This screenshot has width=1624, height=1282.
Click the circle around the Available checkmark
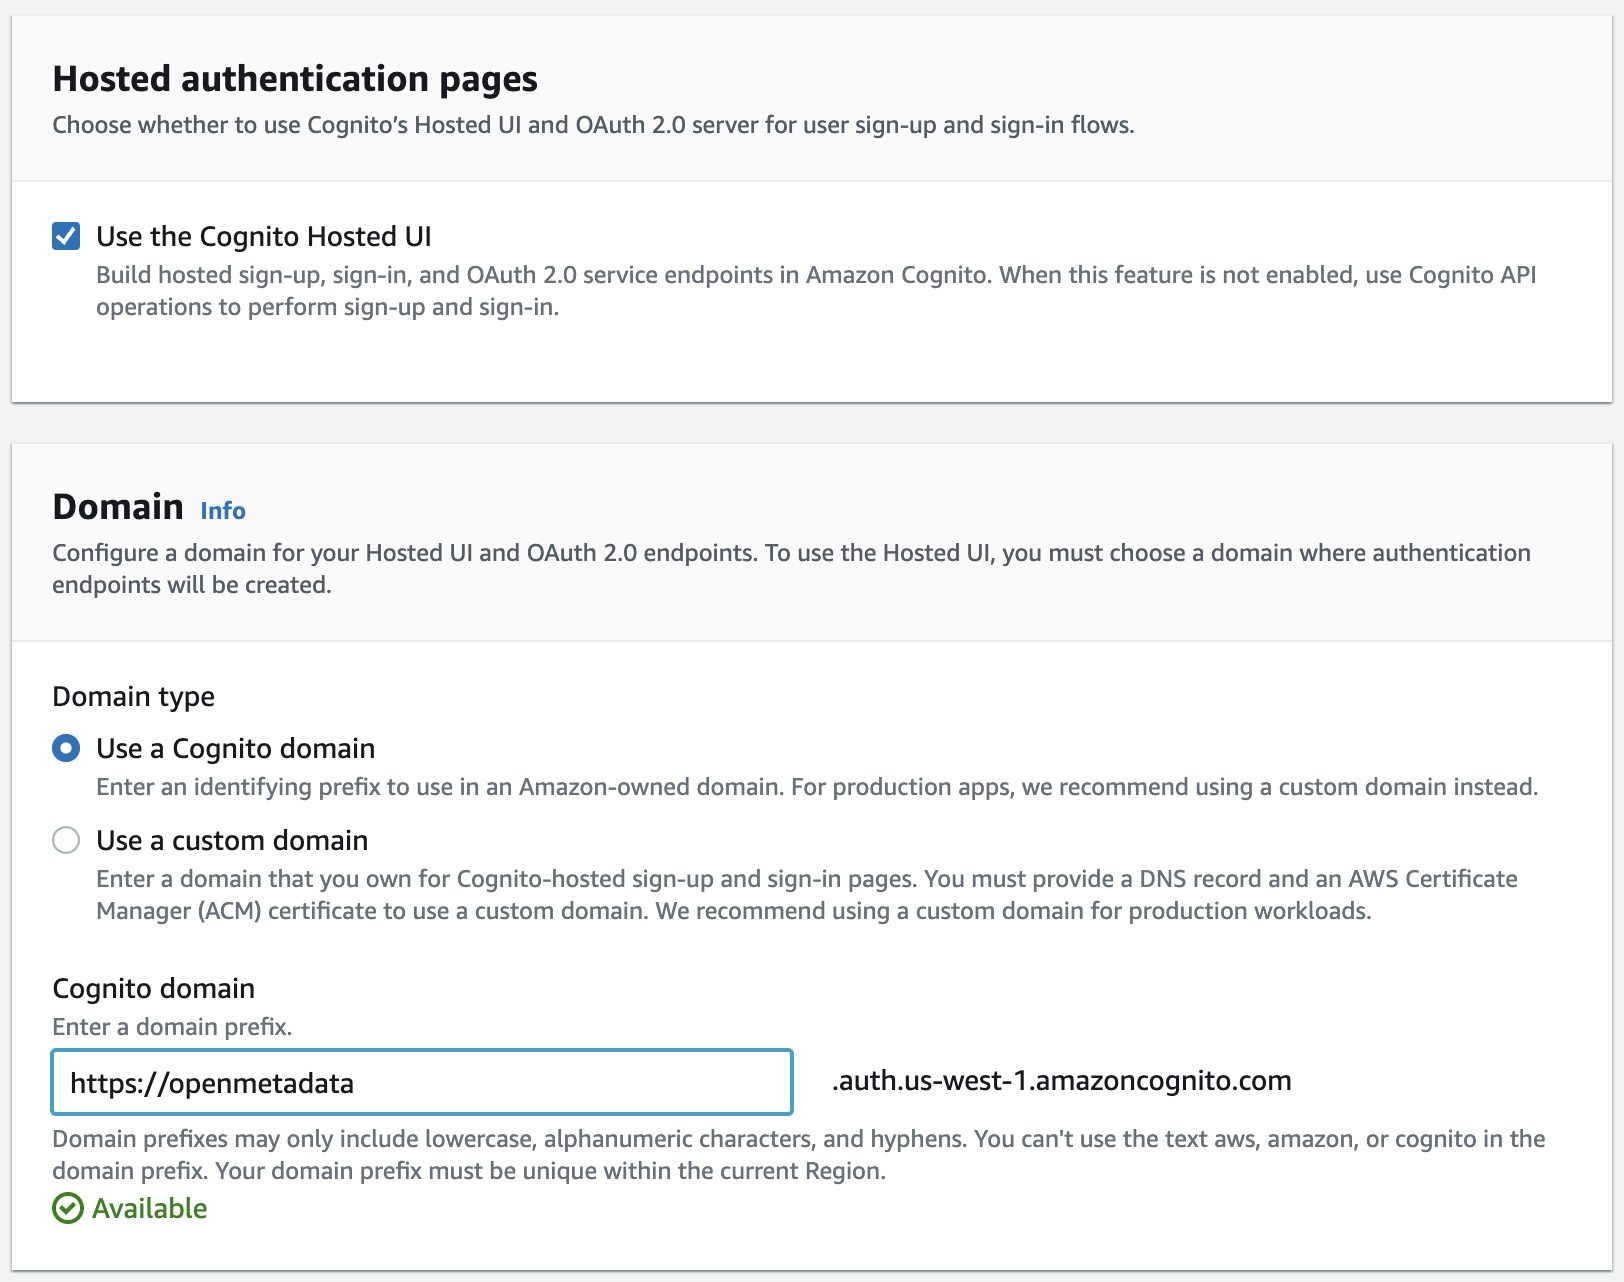tap(66, 1208)
